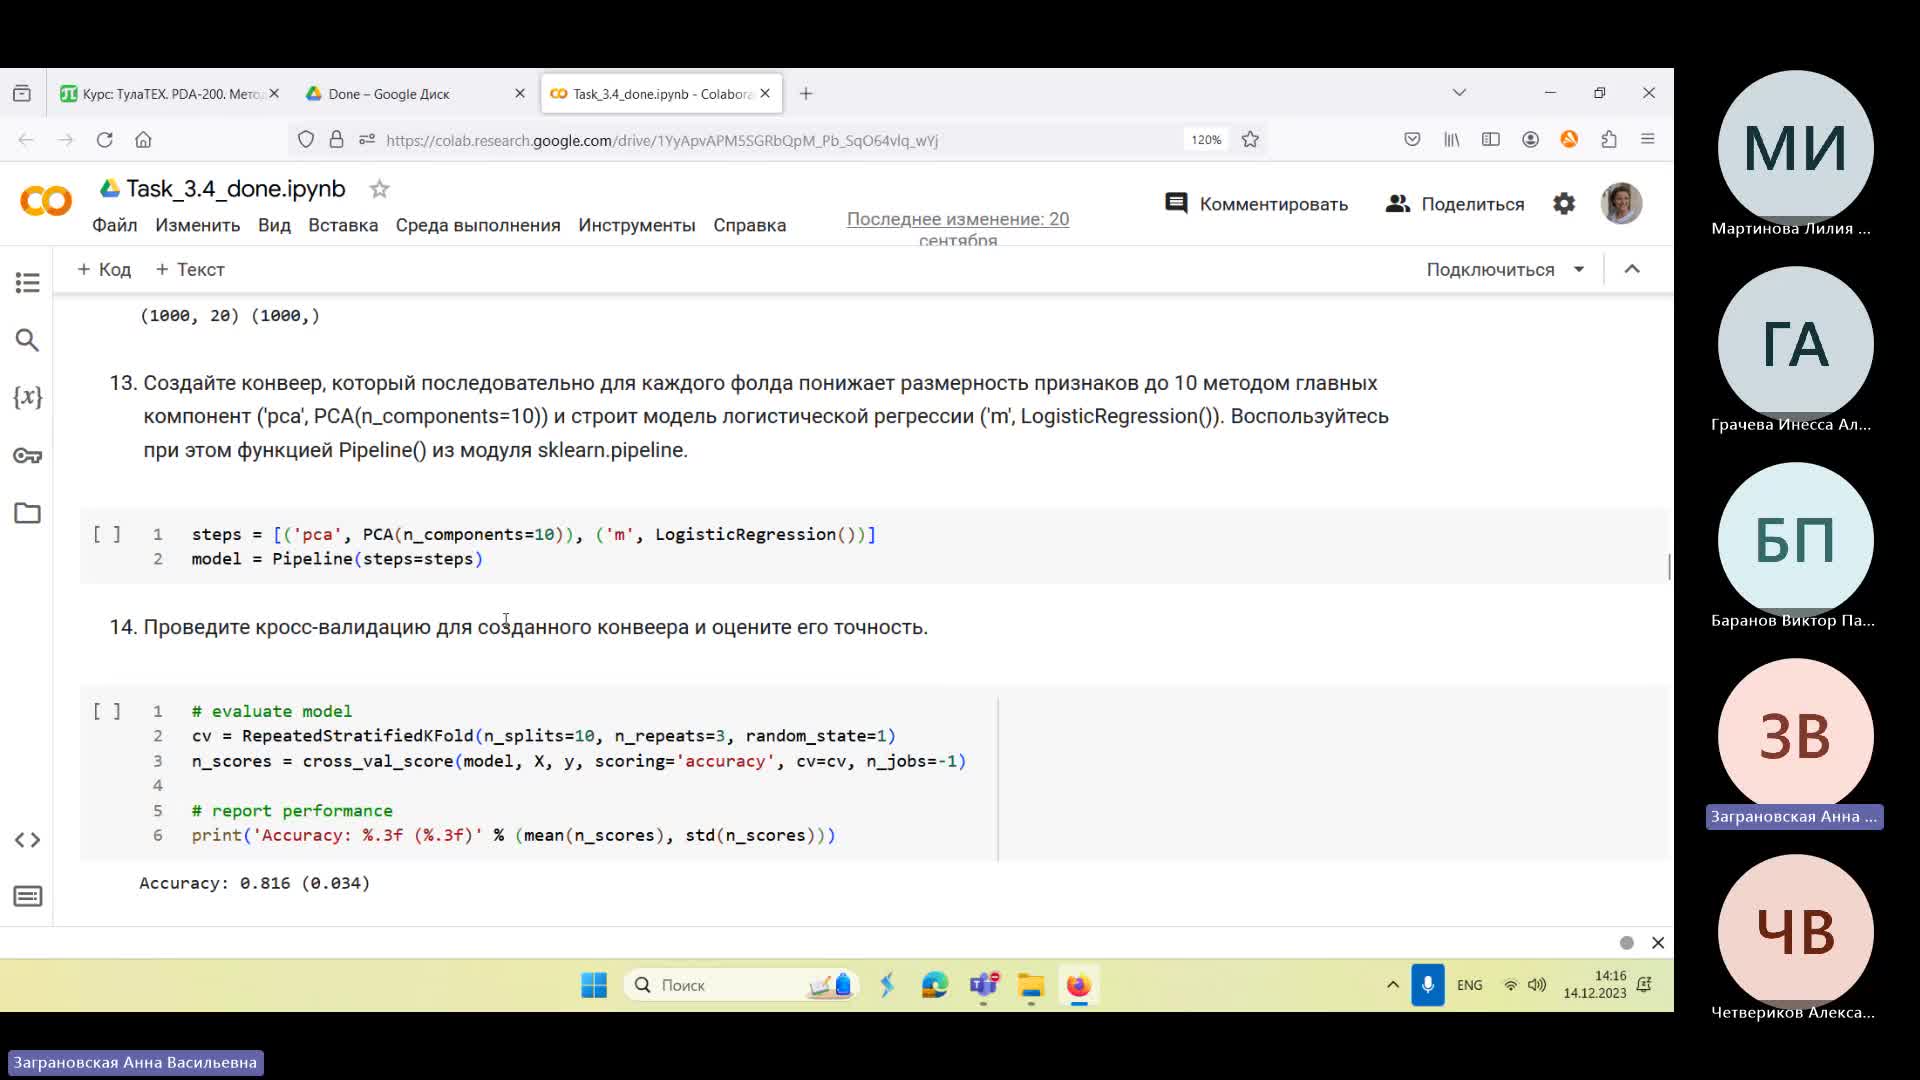1920x1080 pixels.
Task: Open zoom level 120% indicator
Action: pyautogui.click(x=1206, y=140)
